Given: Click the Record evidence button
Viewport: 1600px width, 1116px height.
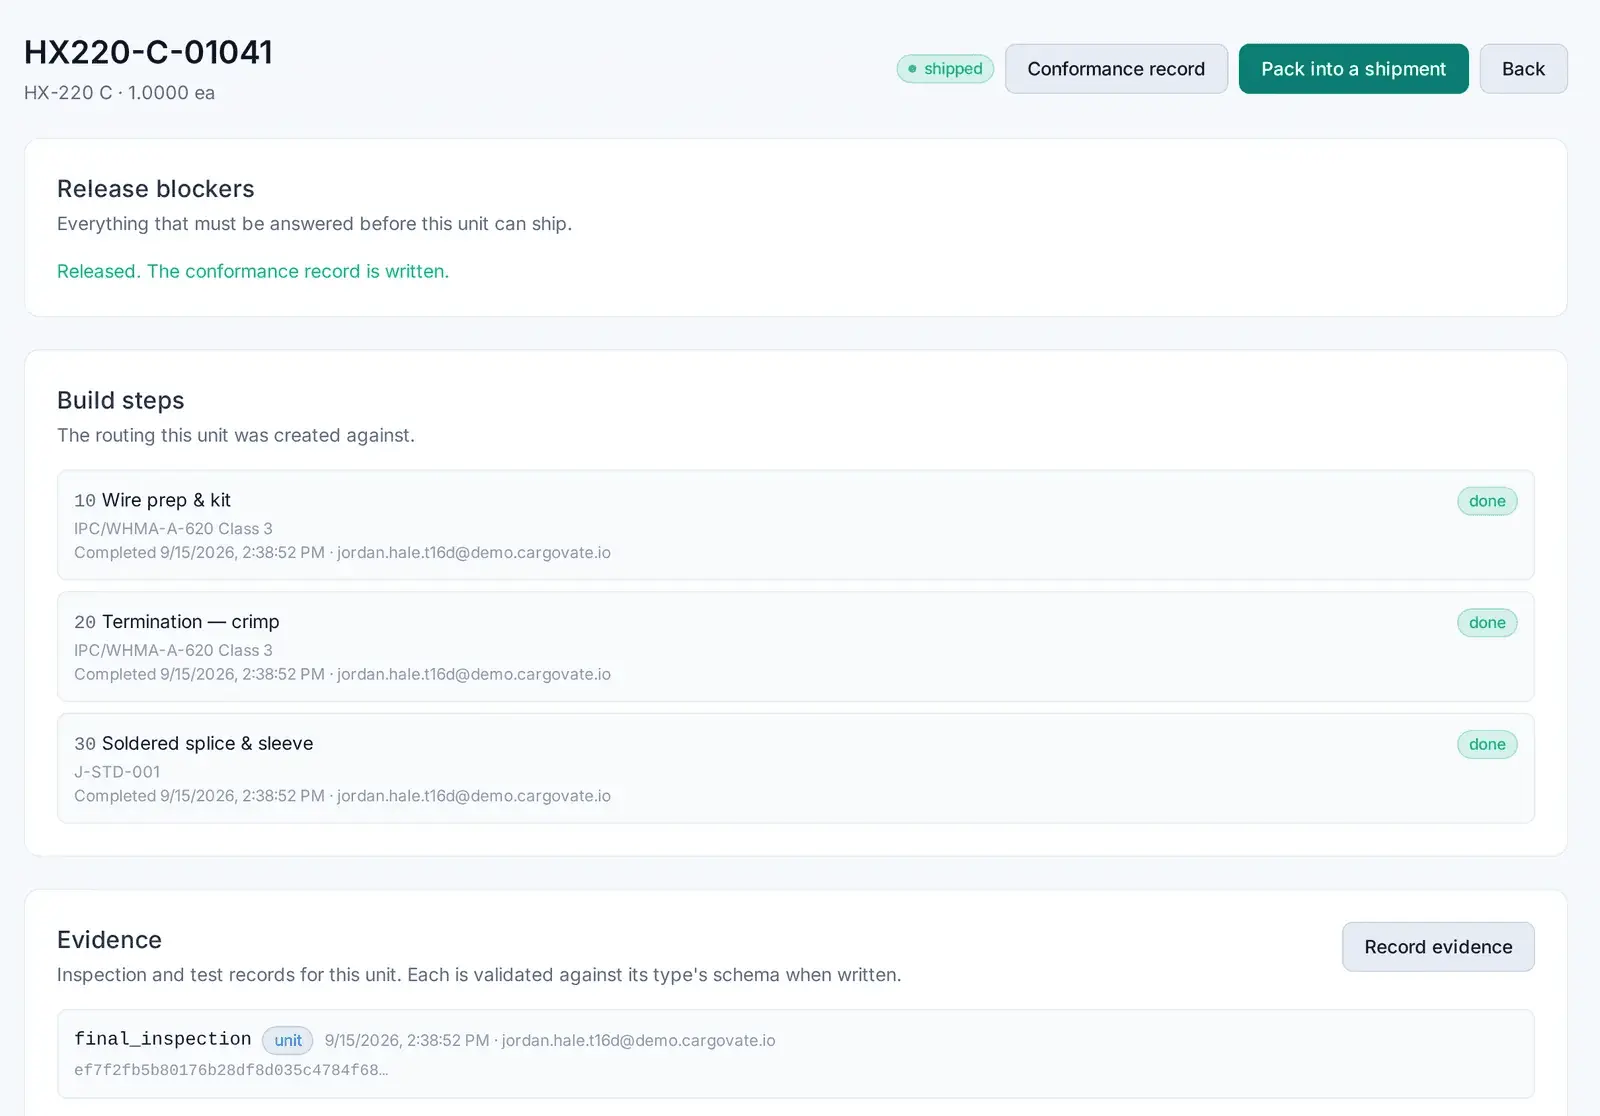Looking at the screenshot, I should click(1438, 947).
